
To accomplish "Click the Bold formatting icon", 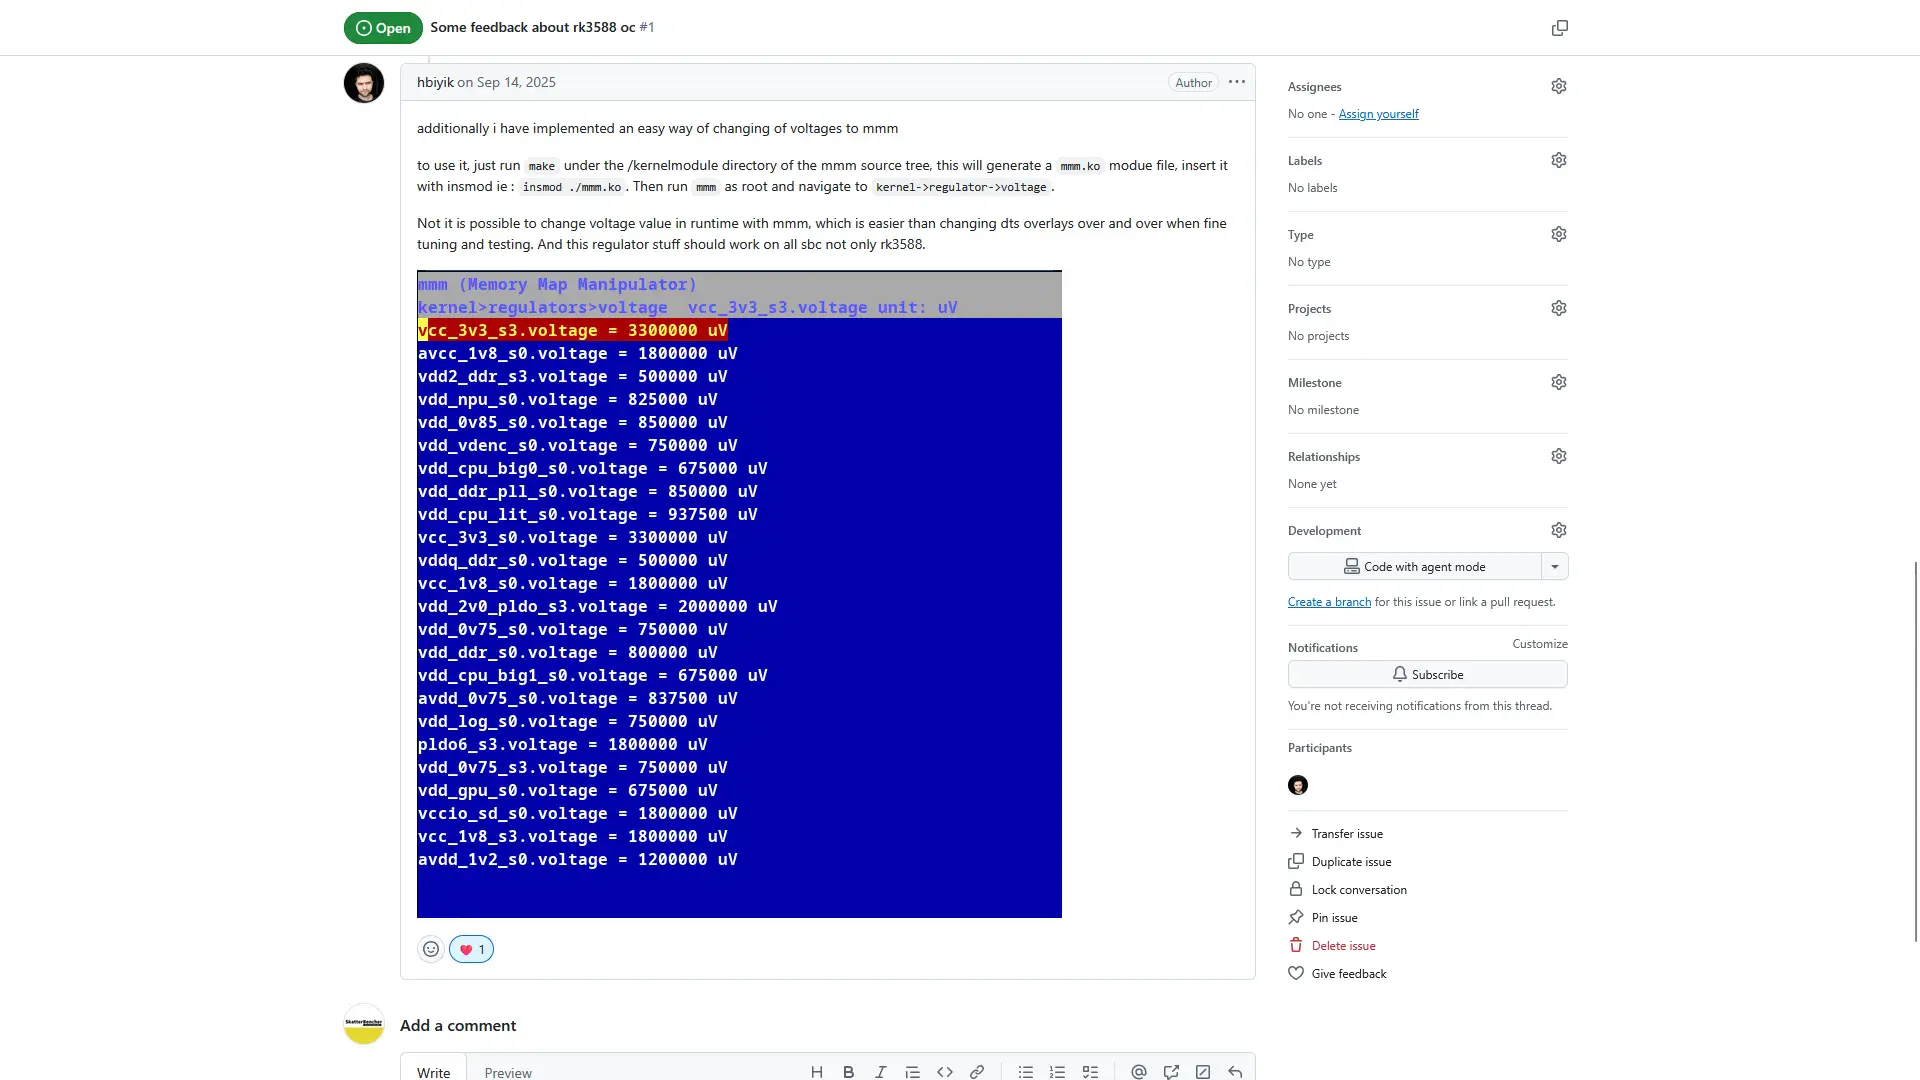I will click(x=848, y=1072).
